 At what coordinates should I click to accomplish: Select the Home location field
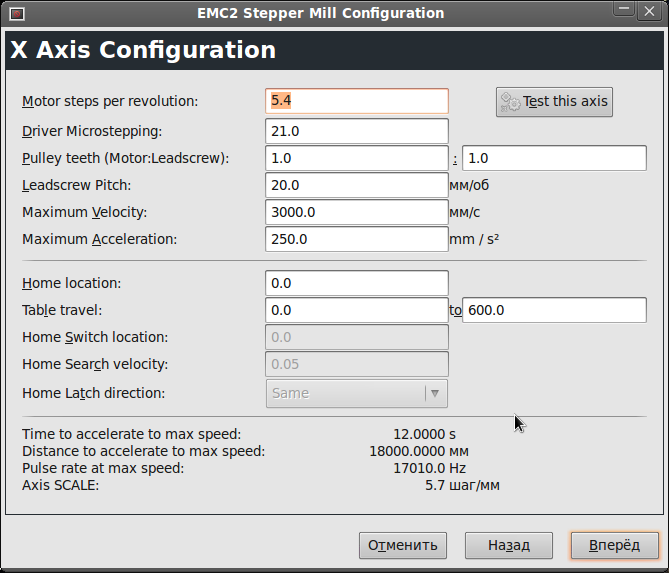pos(357,283)
